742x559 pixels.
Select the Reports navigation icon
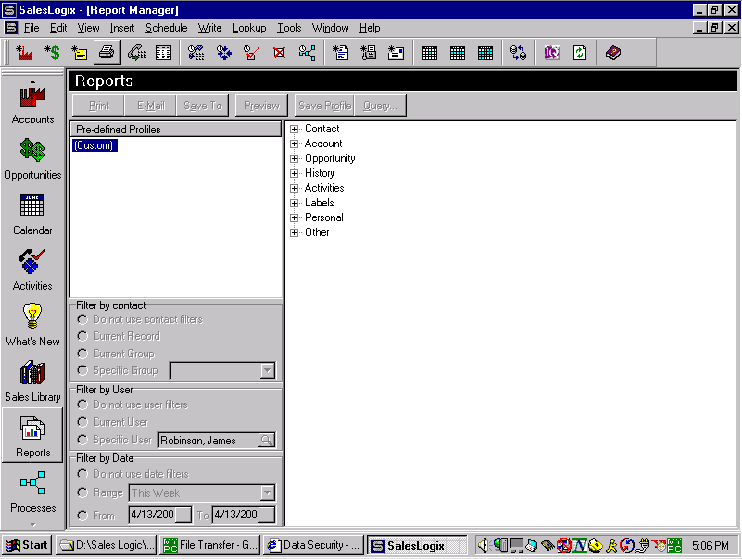[33, 436]
